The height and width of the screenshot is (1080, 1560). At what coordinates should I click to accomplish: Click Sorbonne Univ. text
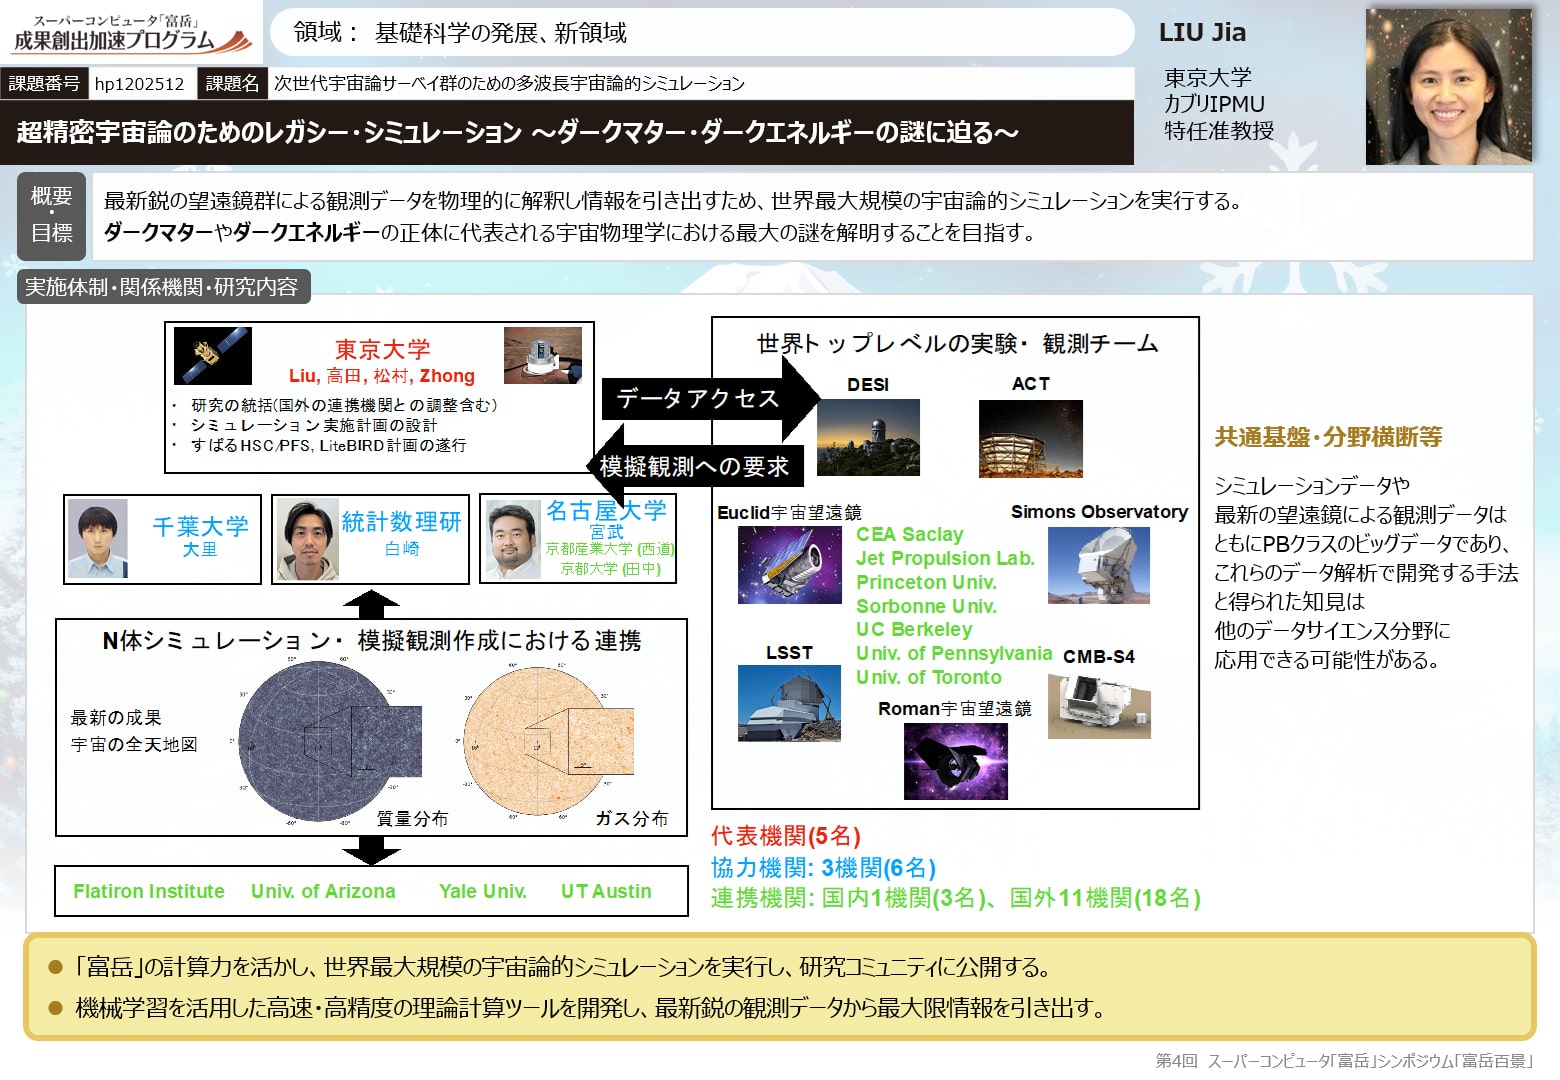coord(926,606)
